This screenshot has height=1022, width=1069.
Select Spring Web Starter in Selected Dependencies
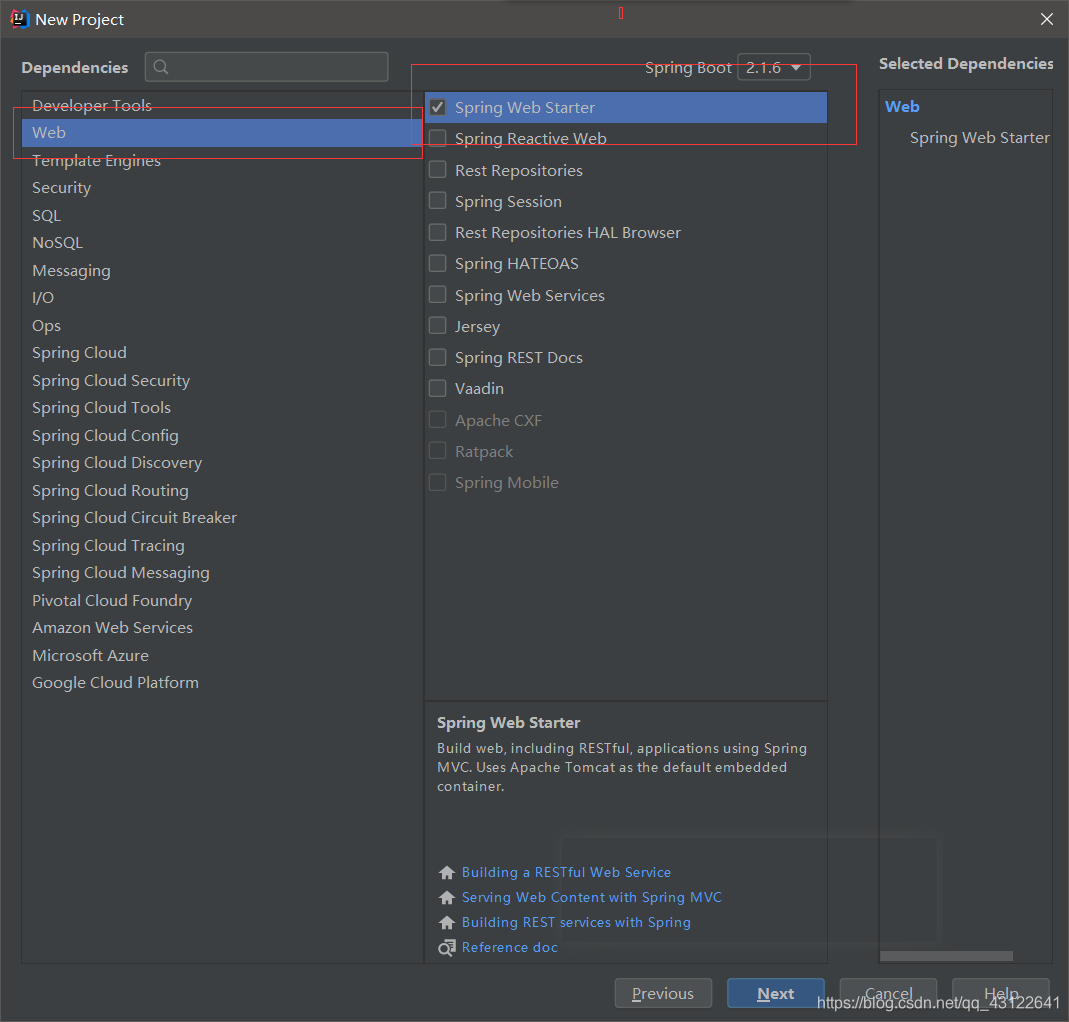click(x=980, y=138)
